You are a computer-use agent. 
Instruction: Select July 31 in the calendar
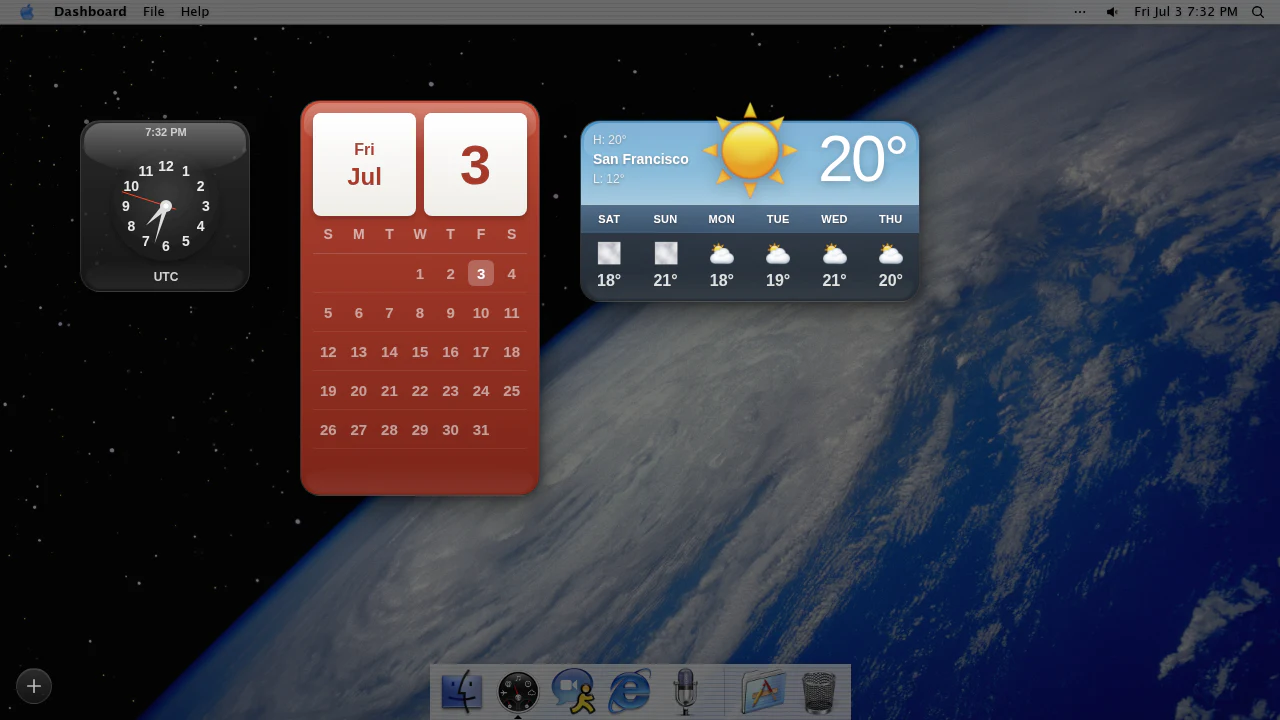coord(481,430)
